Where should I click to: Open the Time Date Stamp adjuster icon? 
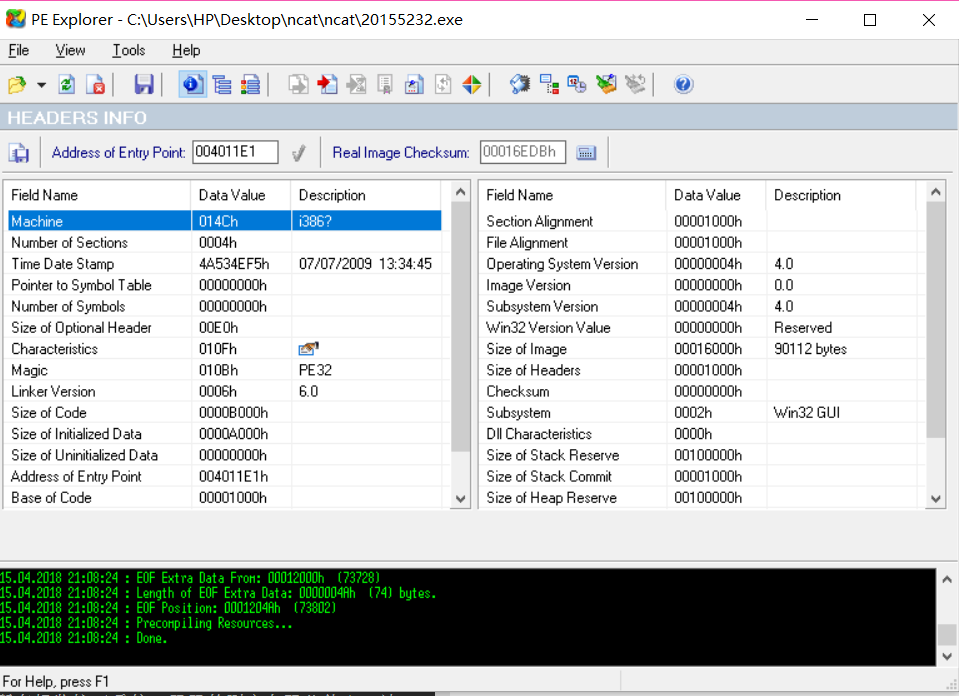point(577,84)
